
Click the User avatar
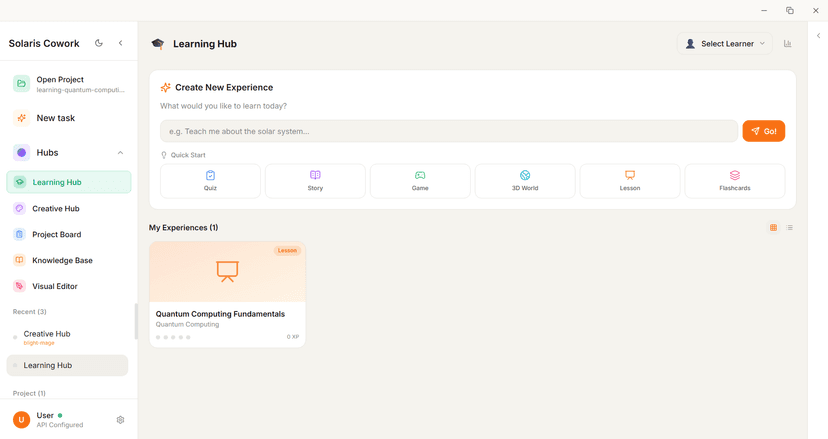point(21,420)
